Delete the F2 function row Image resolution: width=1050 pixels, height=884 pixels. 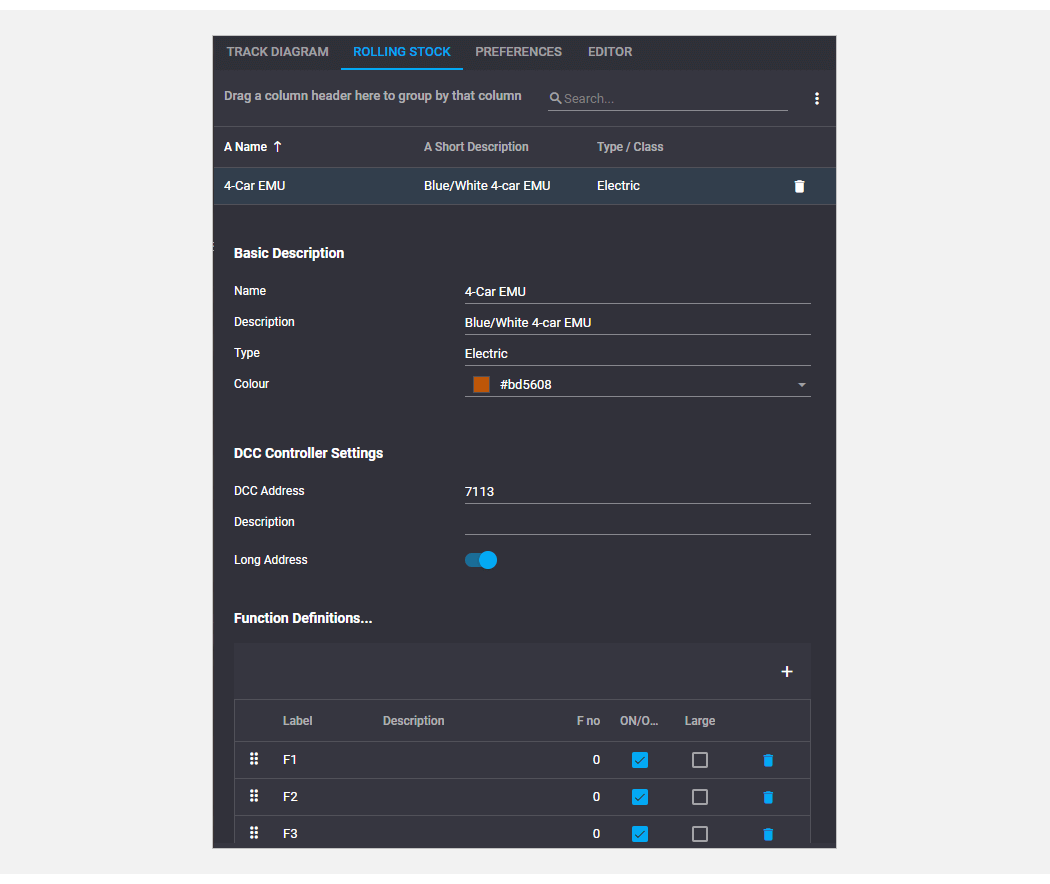click(768, 797)
